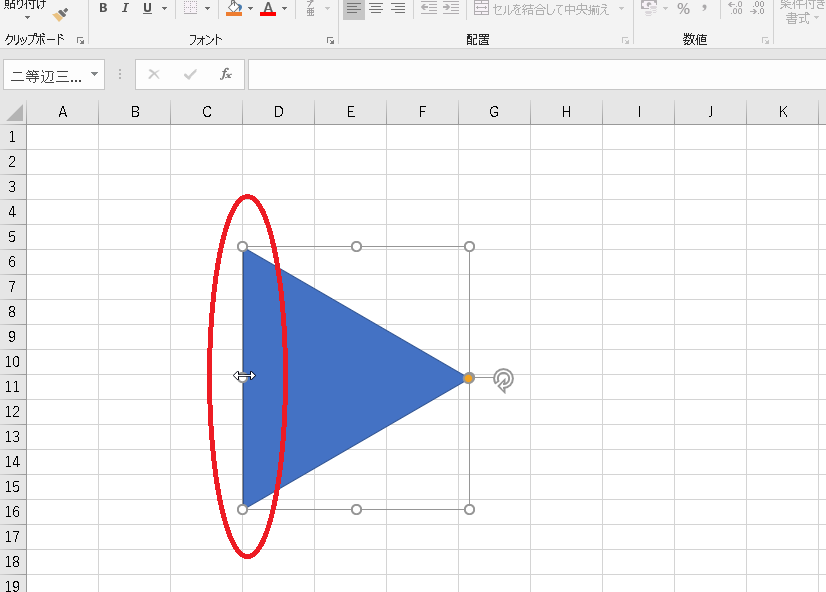Click the Insert Function fx icon
Viewport: 826px width, 592px height.
226,74
